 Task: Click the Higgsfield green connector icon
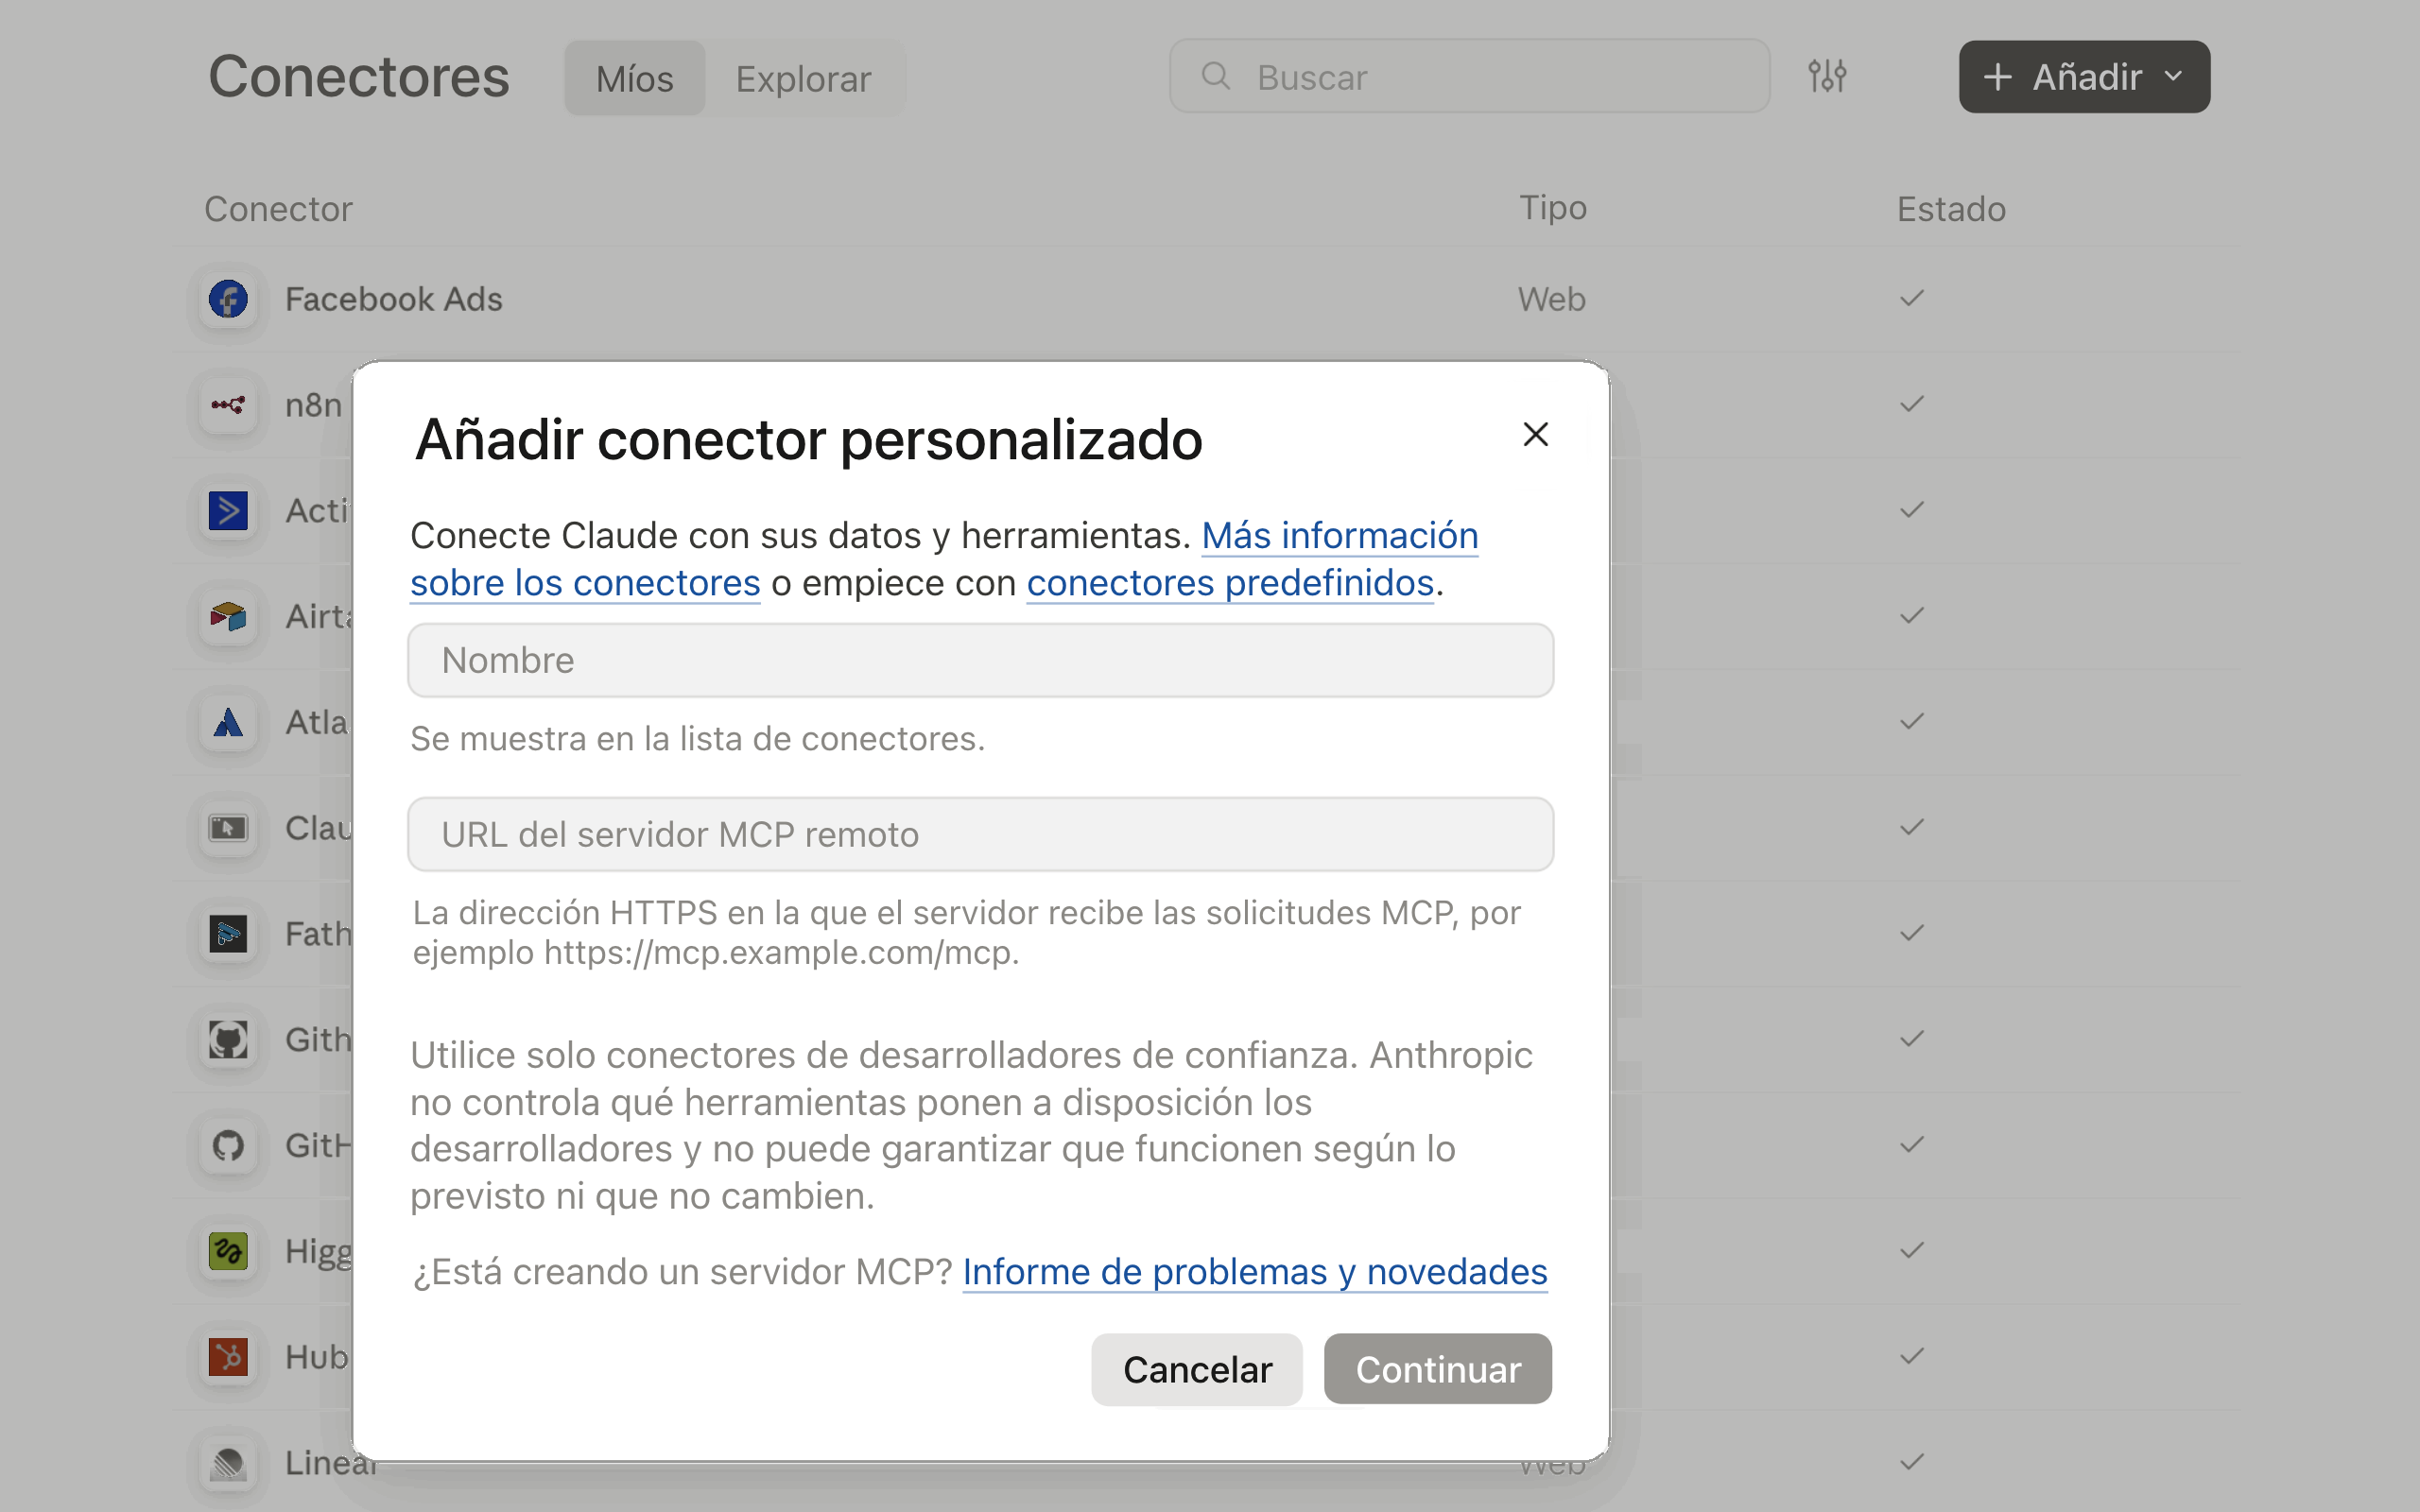[228, 1252]
